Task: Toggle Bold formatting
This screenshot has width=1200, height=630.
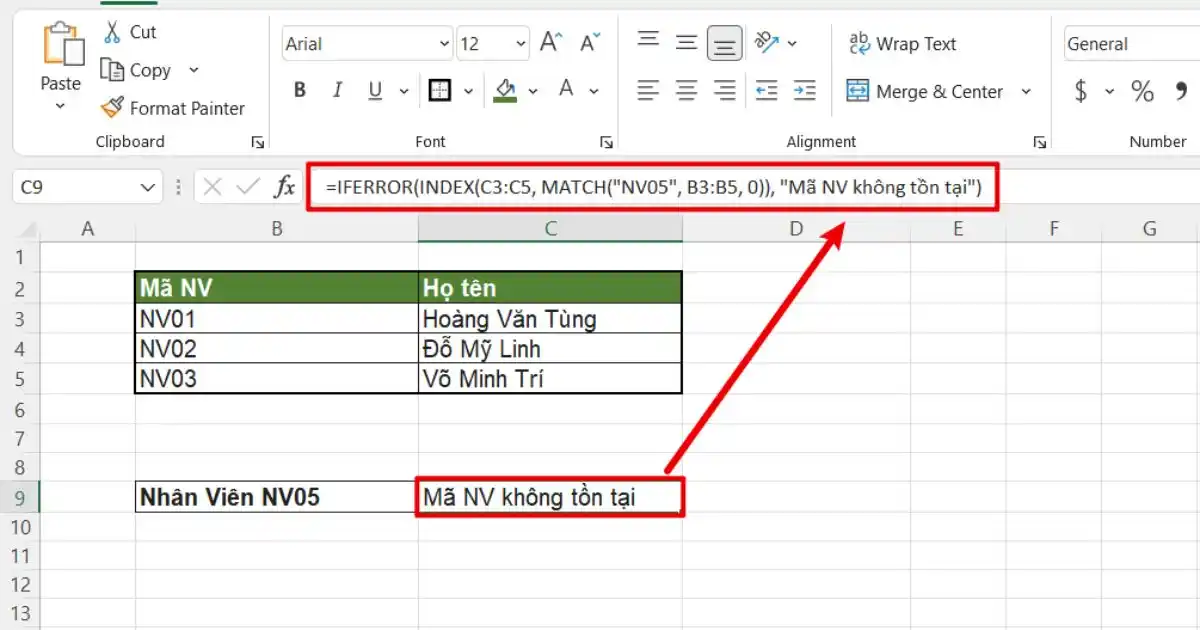Action: tap(299, 91)
